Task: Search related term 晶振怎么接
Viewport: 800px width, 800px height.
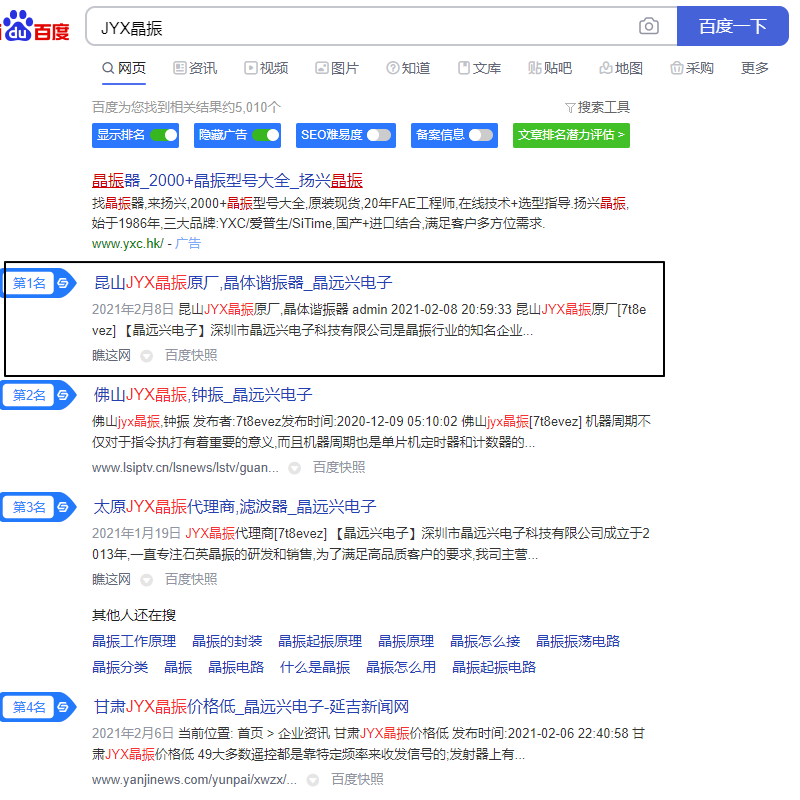Action: (x=485, y=641)
